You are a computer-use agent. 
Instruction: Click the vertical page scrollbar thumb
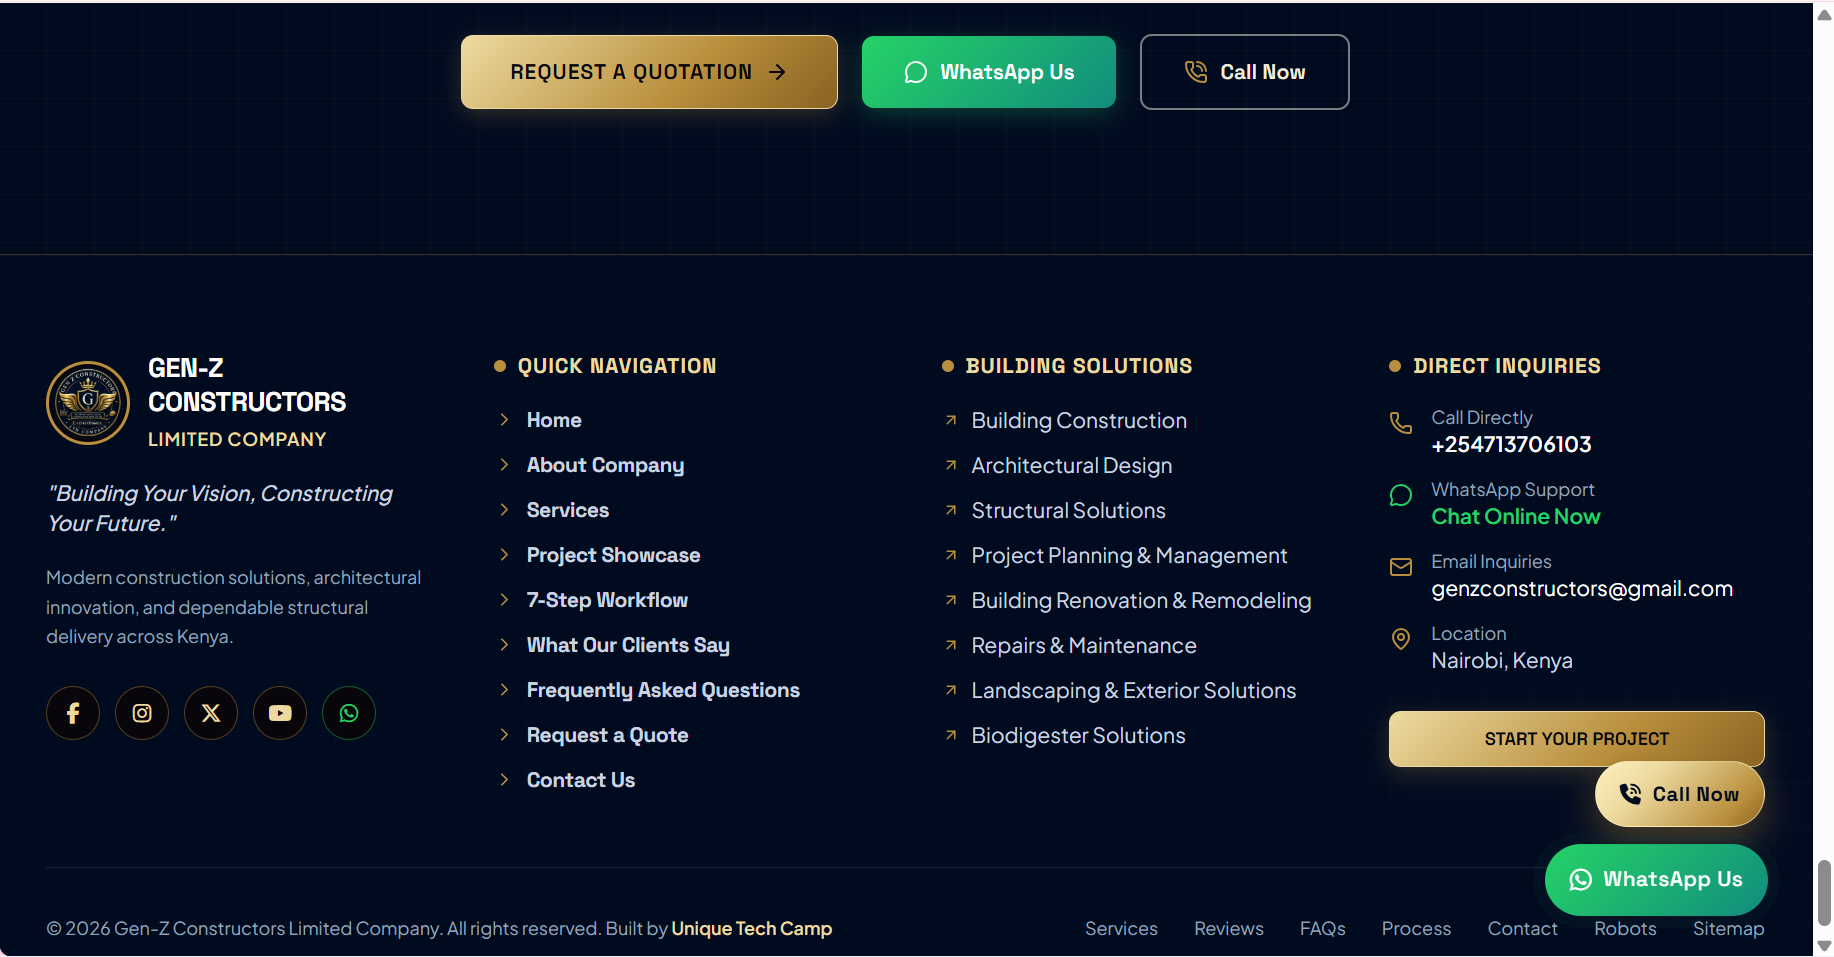coord(1824,892)
